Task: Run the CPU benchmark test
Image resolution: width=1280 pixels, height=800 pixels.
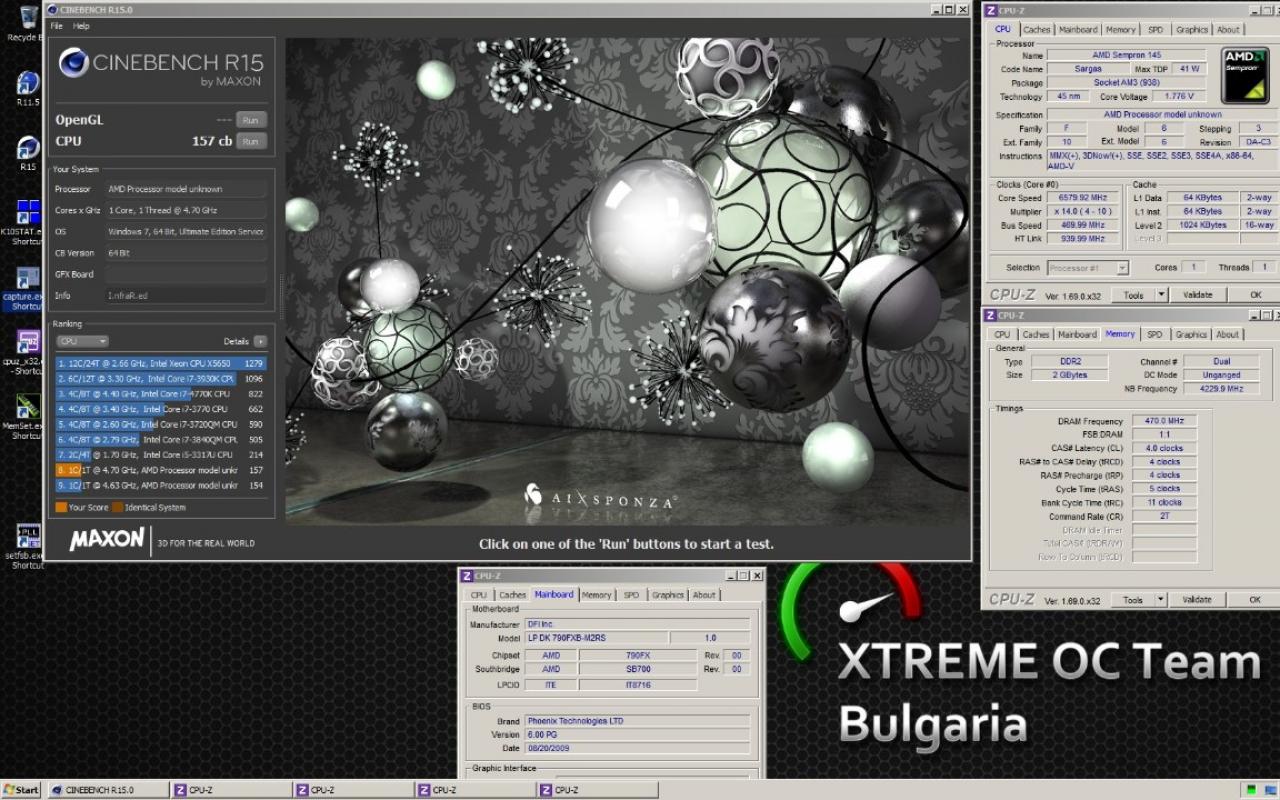Action: pyautogui.click(x=251, y=141)
